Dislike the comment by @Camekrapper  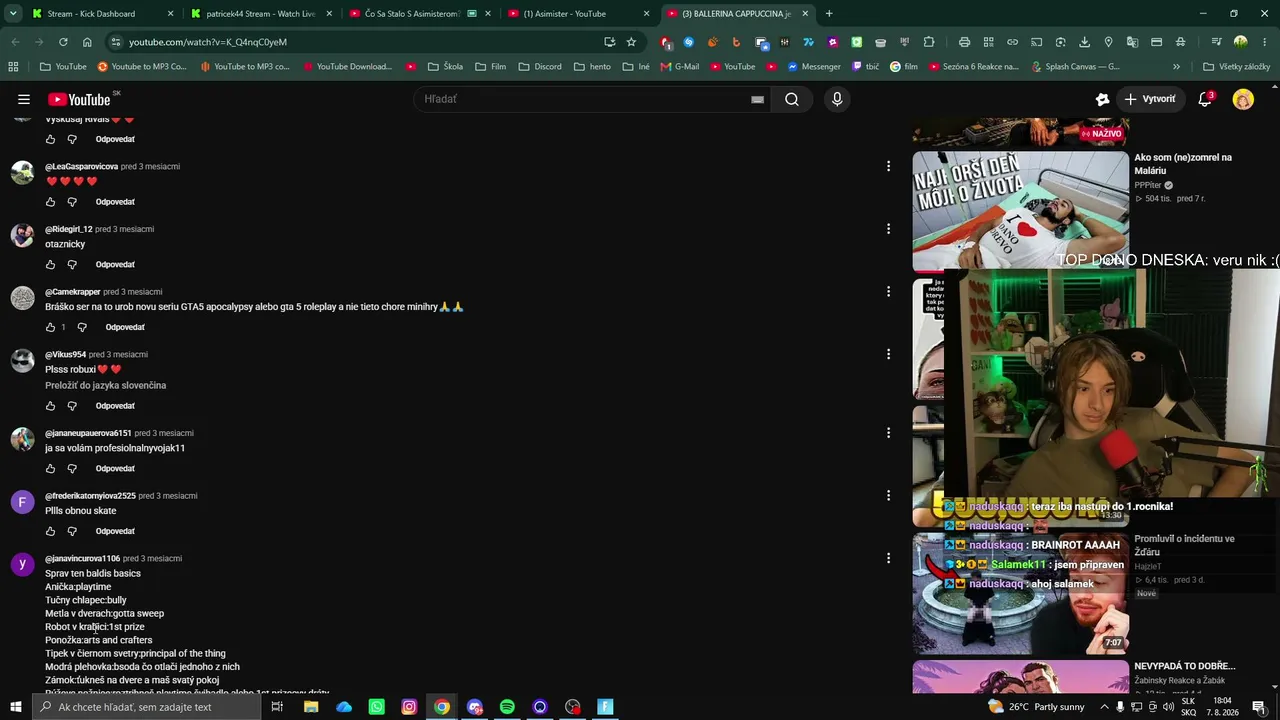tap(82, 327)
